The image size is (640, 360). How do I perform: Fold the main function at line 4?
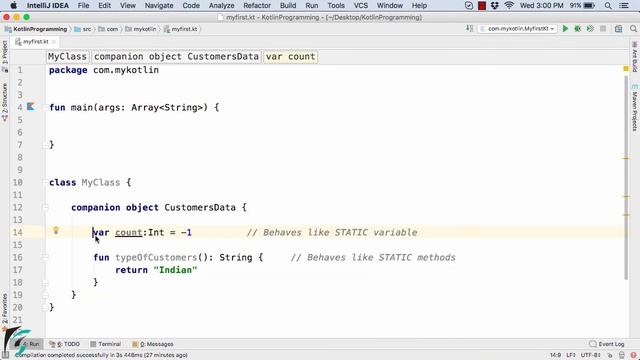45,107
